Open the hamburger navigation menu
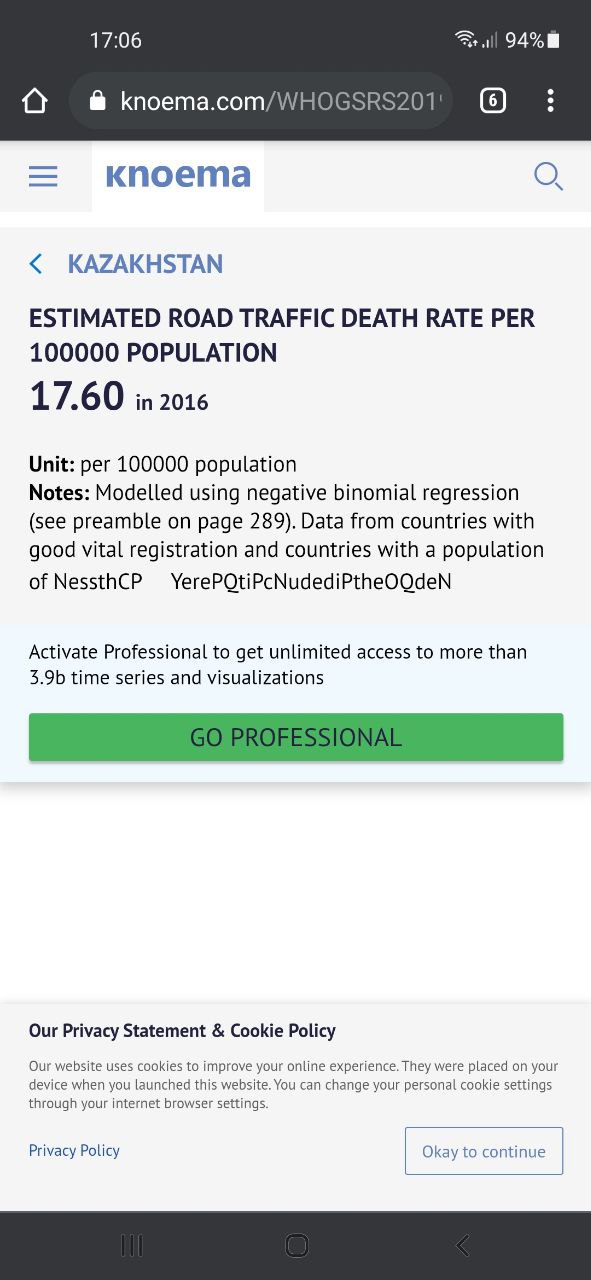Viewport: 591px width, 1280px height. click(43, 177)
